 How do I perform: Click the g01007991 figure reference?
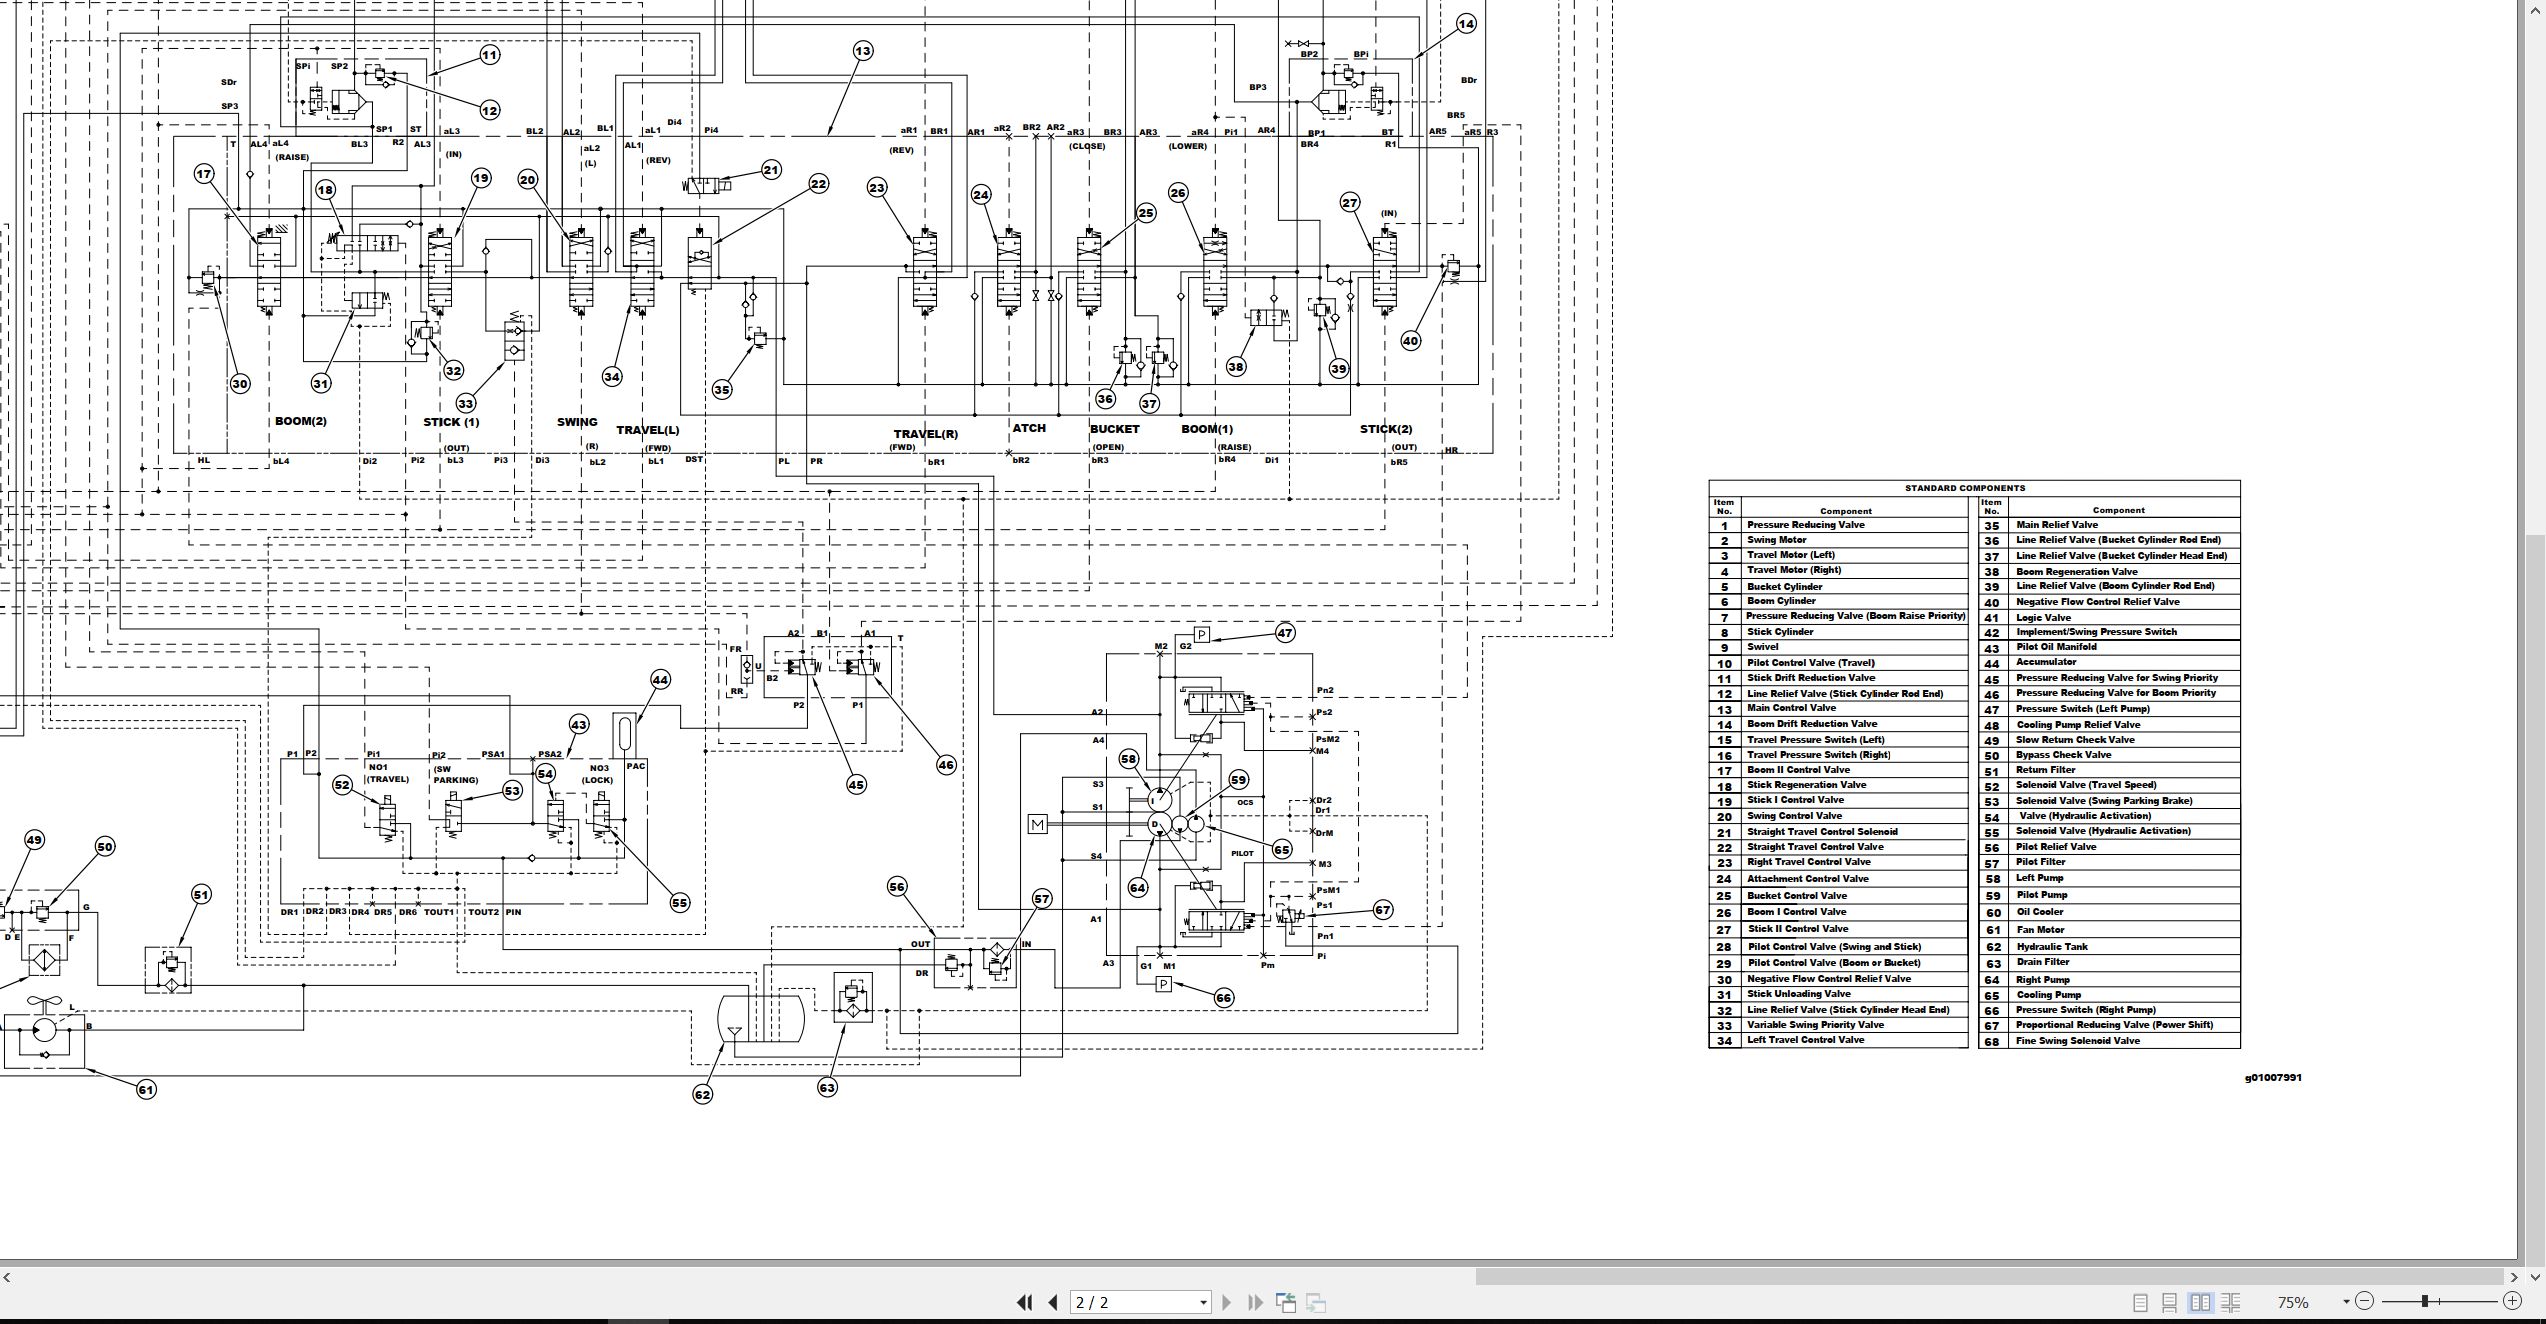(x=2273, y=1077)
